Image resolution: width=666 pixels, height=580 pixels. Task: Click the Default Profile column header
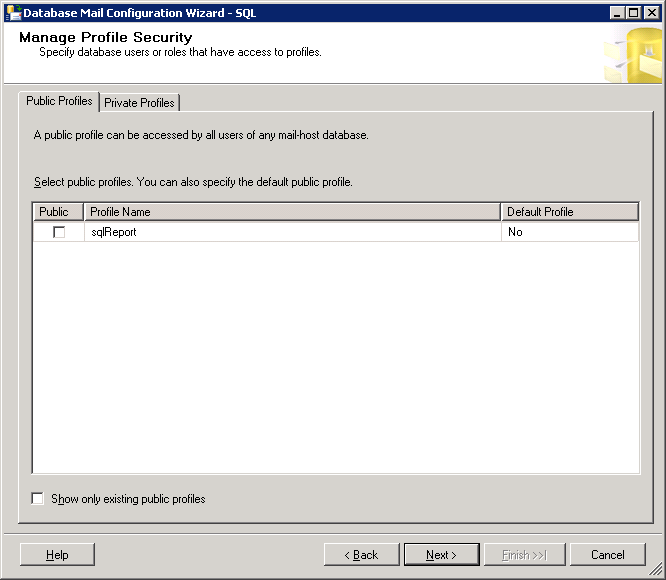tap(569, 212)
